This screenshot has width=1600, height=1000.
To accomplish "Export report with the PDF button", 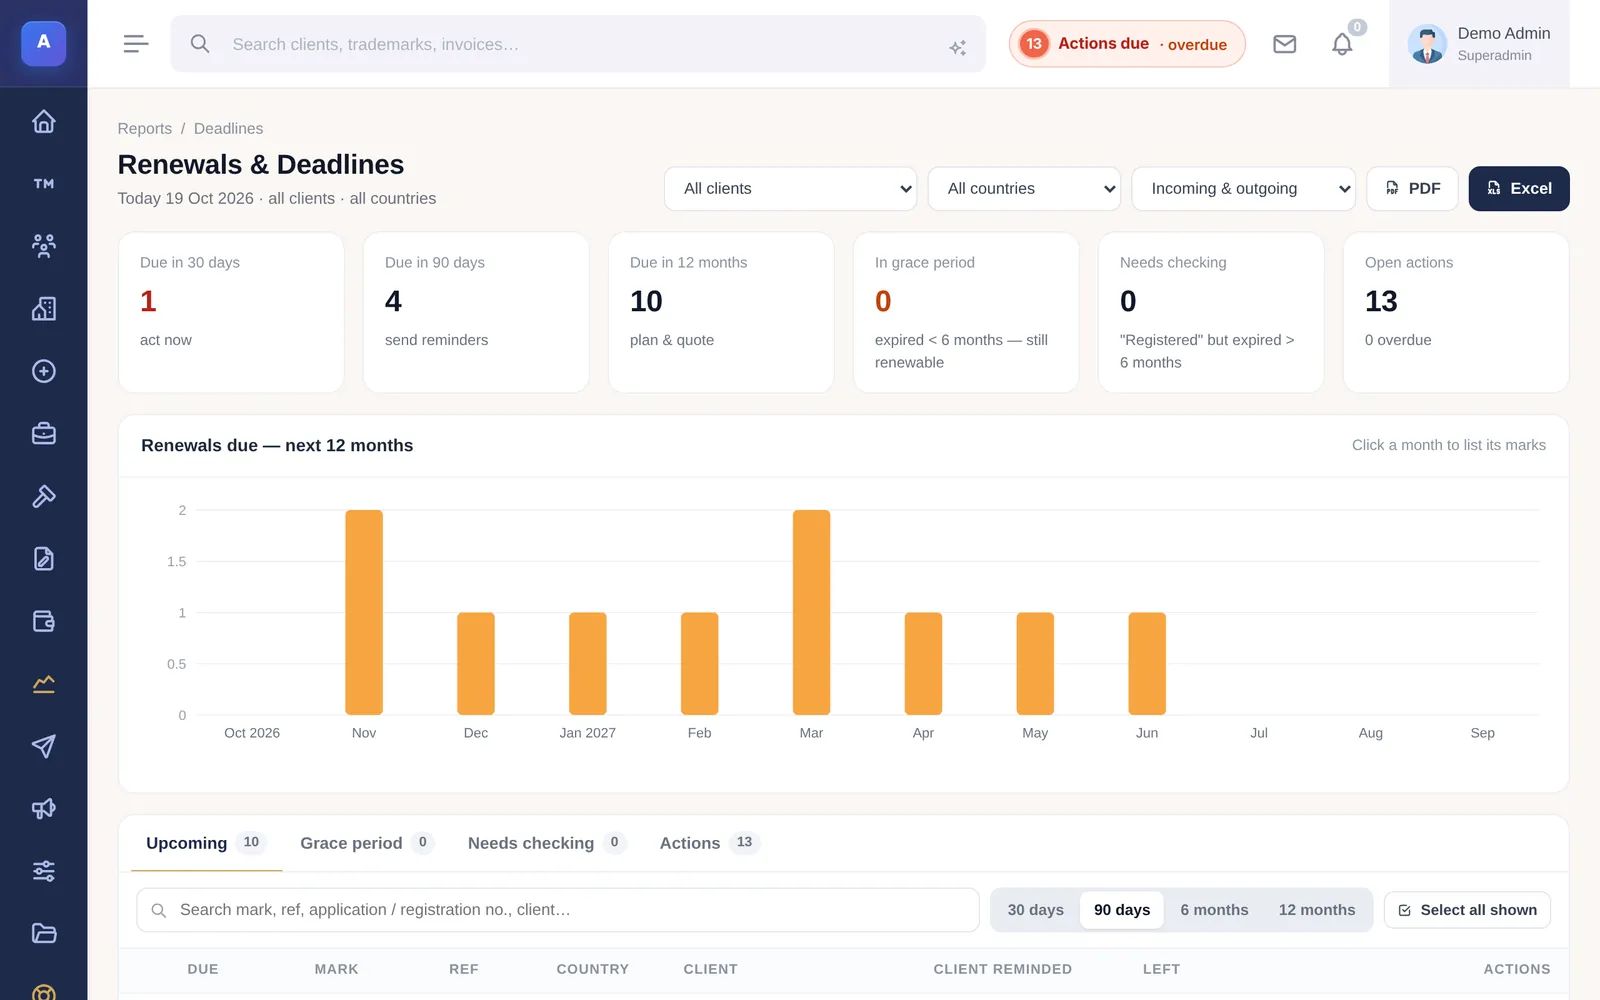I will pyautogui.click(x=1412, y=189).
